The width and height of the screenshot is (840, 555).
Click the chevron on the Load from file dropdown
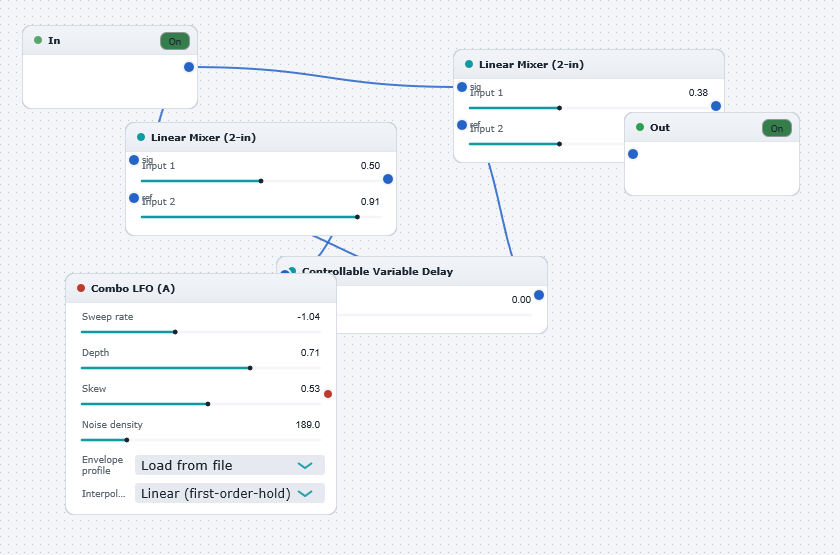pos(305,466)
